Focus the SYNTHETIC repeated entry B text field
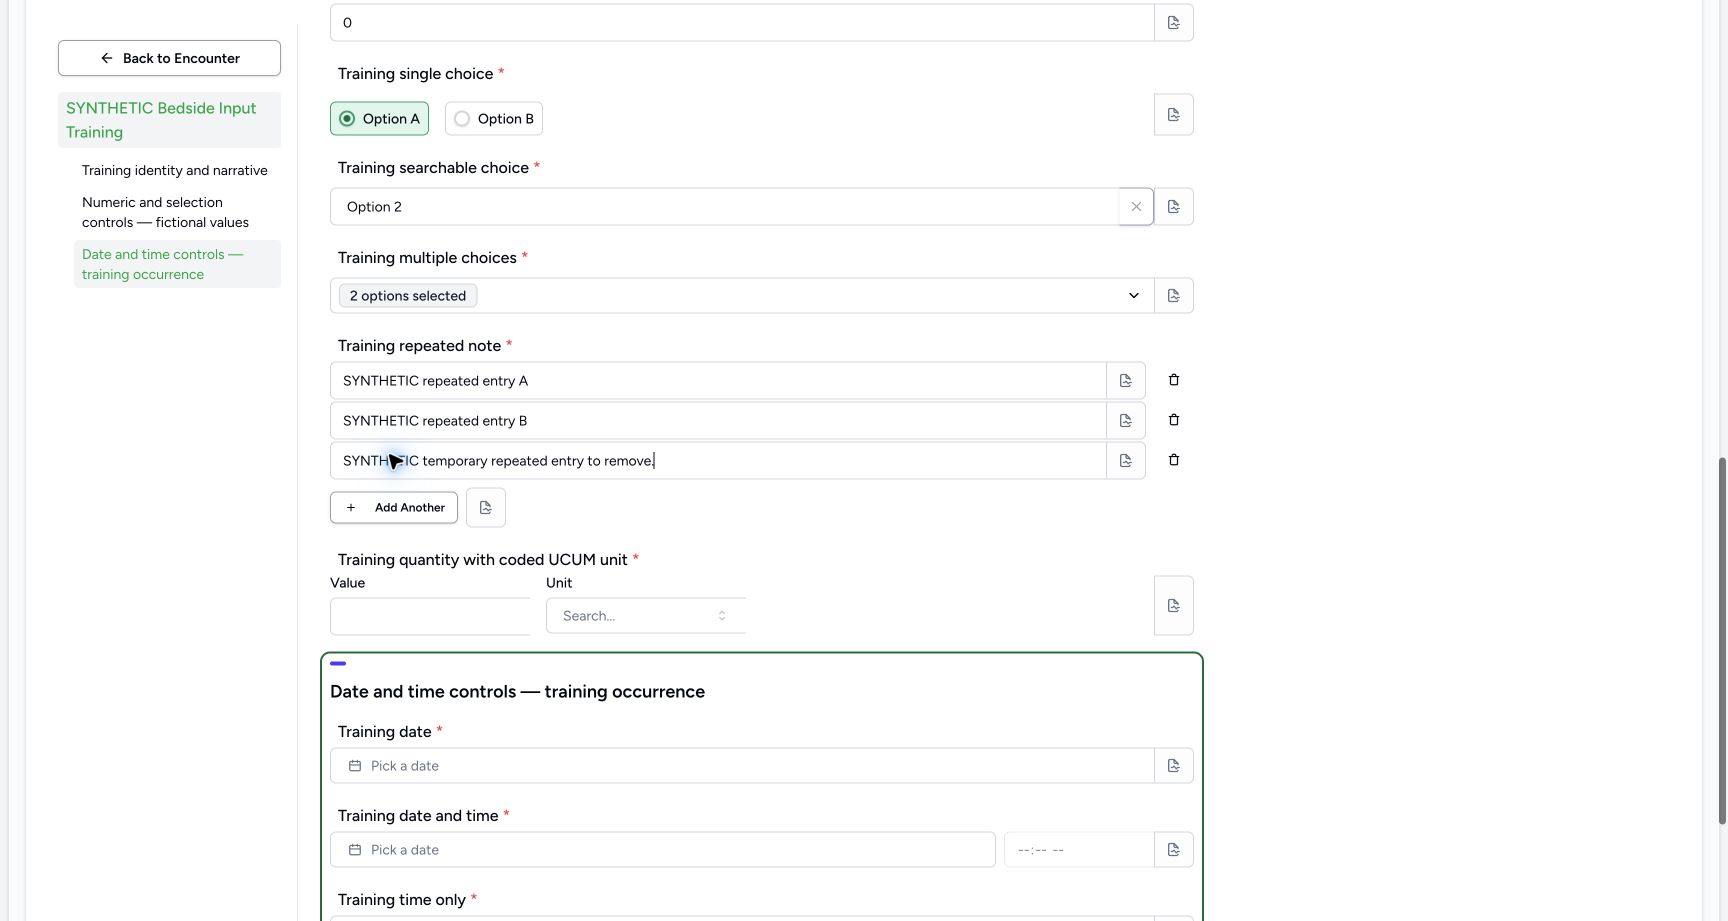This screenshot has width=1728, height=921. pos(718,421)
